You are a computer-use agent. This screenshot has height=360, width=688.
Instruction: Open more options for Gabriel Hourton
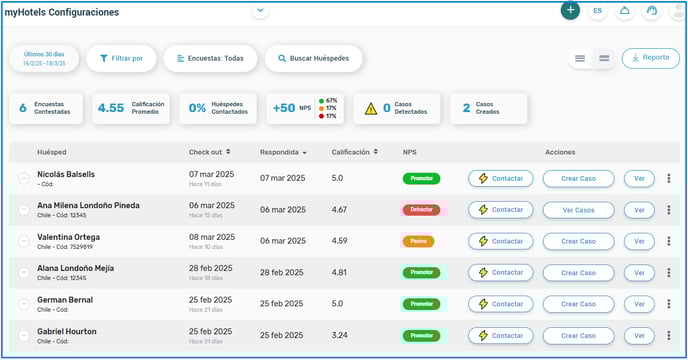point(669,335)
